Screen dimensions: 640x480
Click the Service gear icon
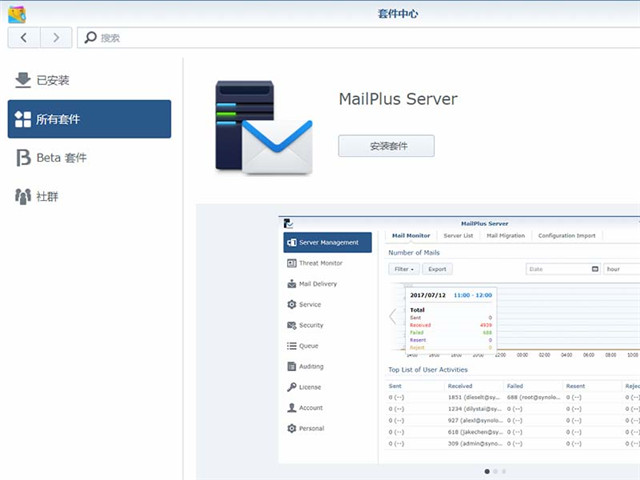click(x=292, y=304)
